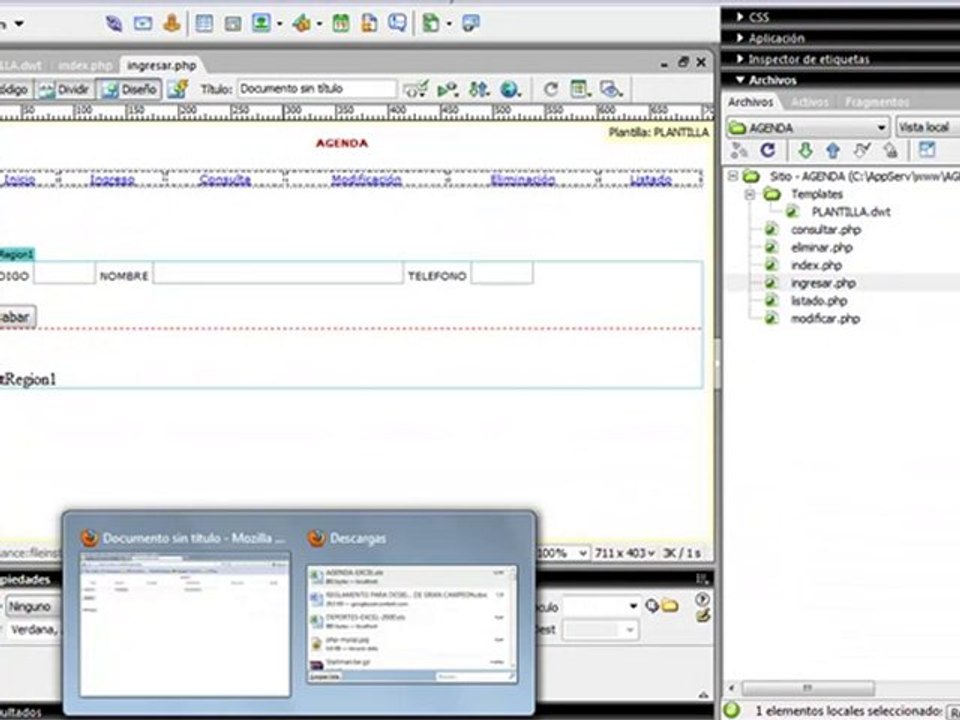Expand Files panel to show both sites
Screen dimensions: 960x720
pos(927,150)
